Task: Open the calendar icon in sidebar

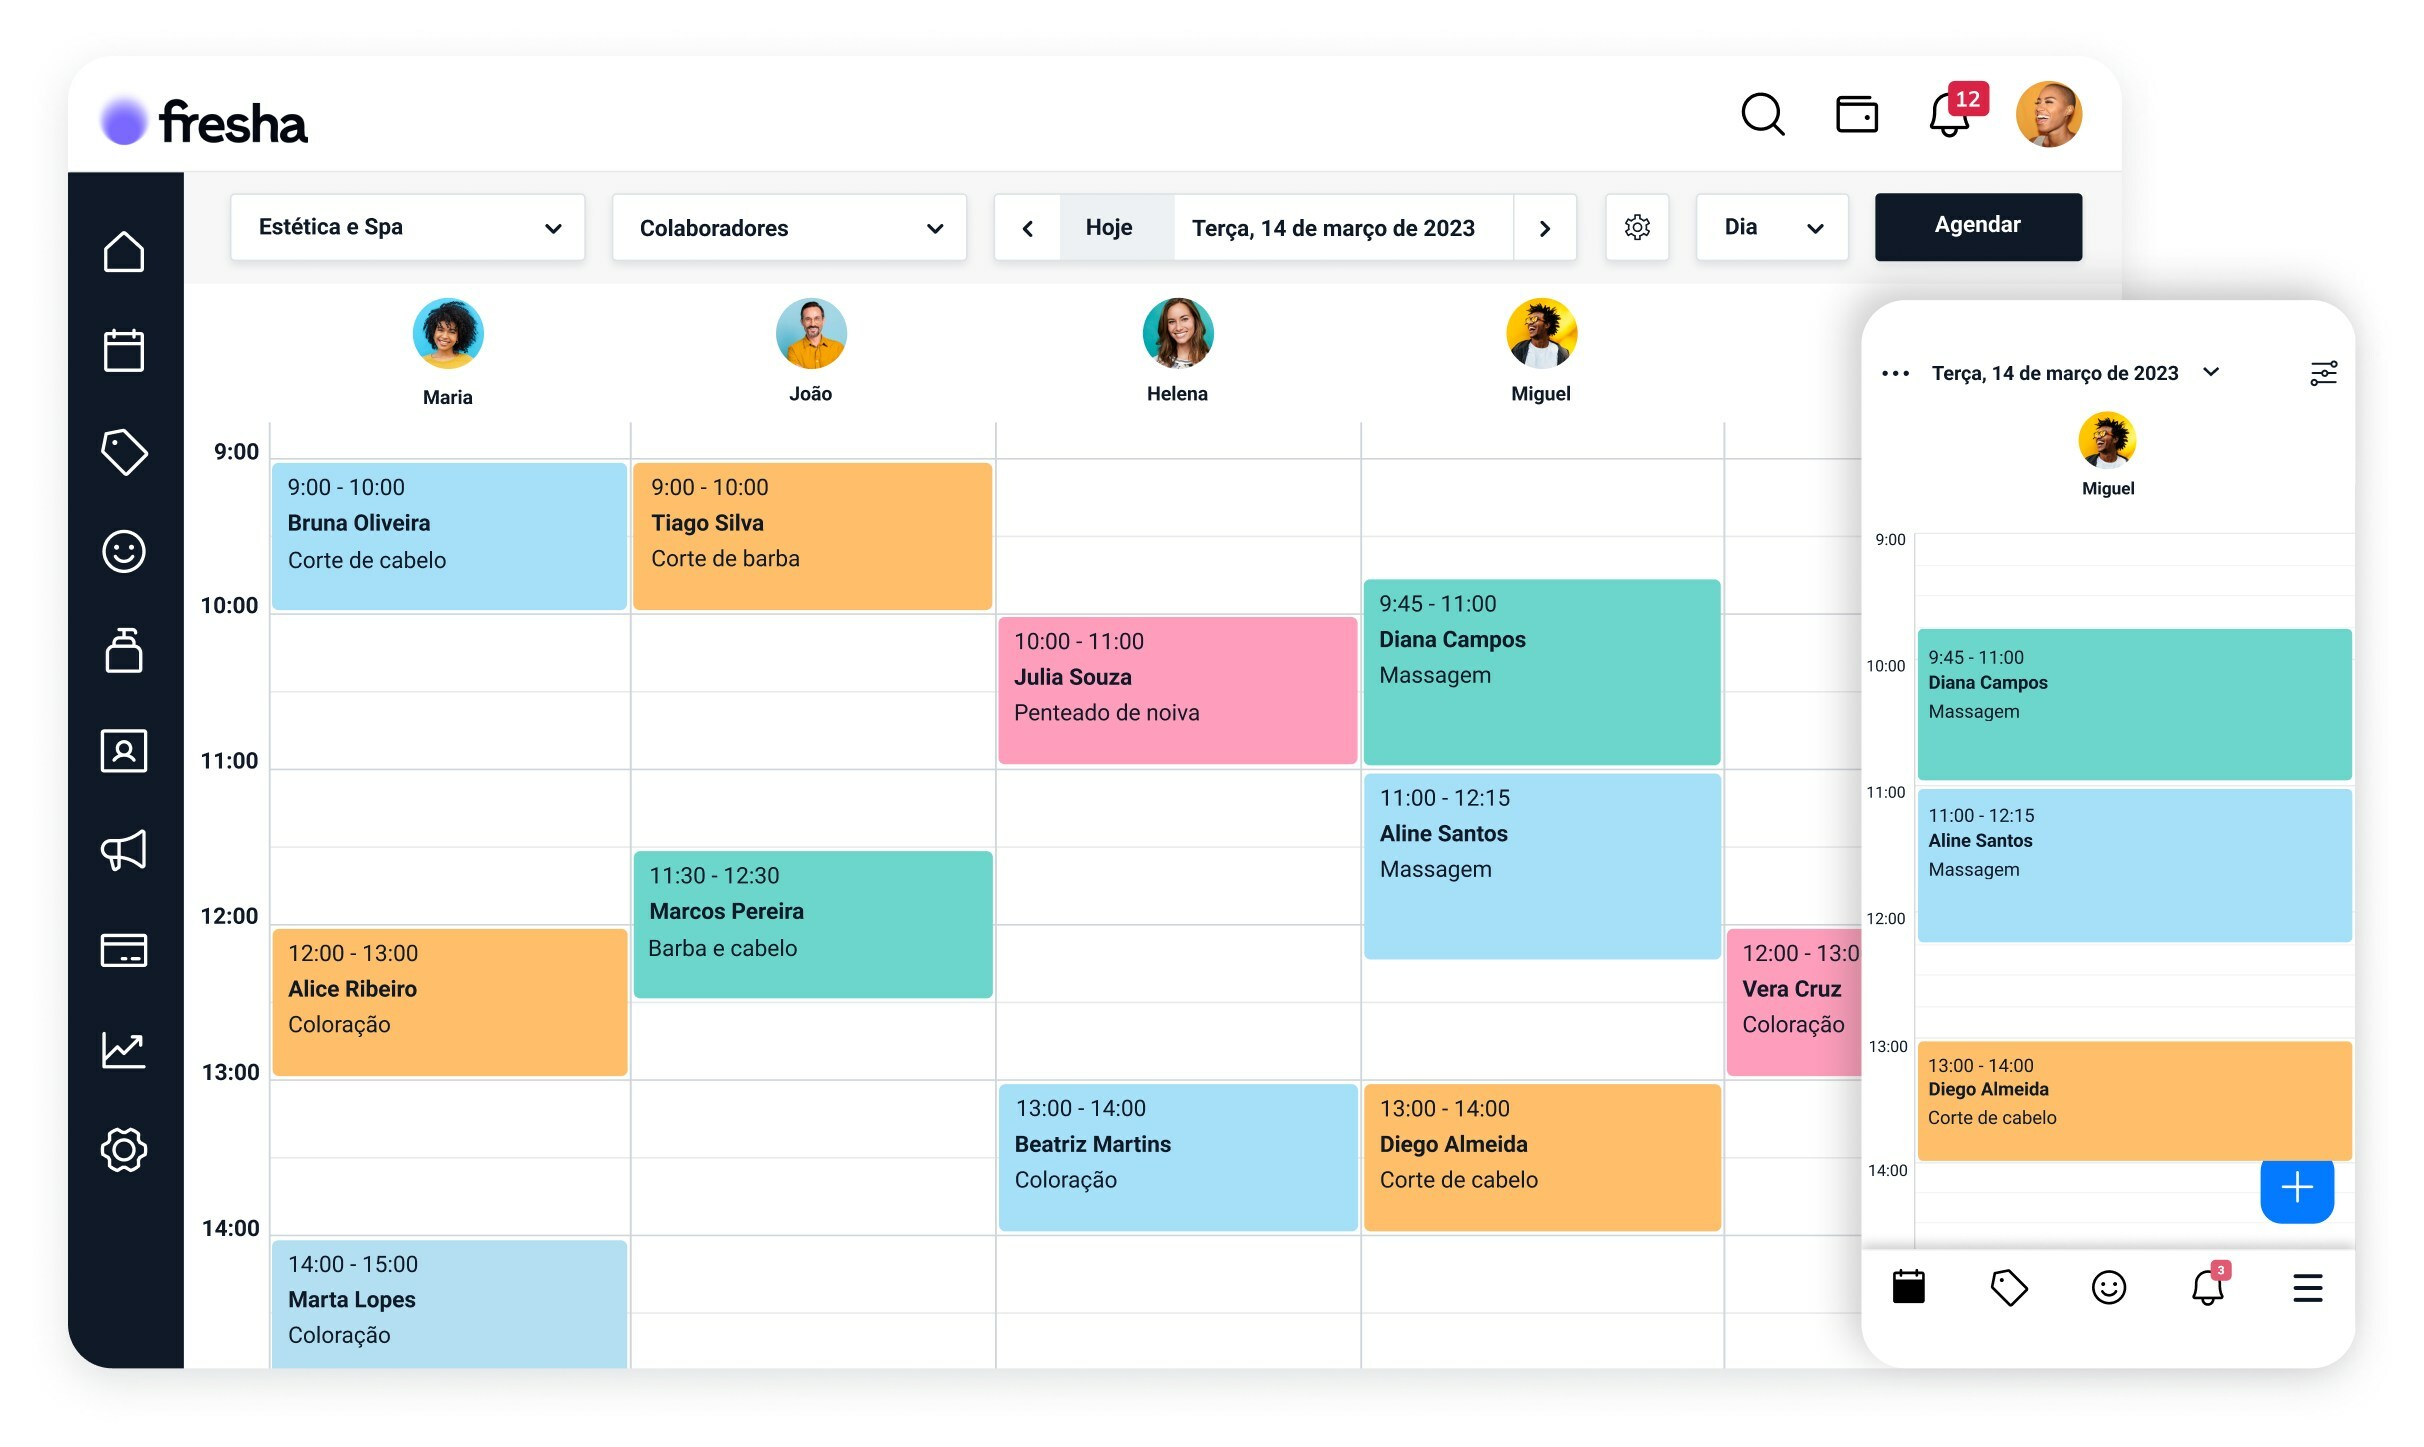Action: point(124,351)
